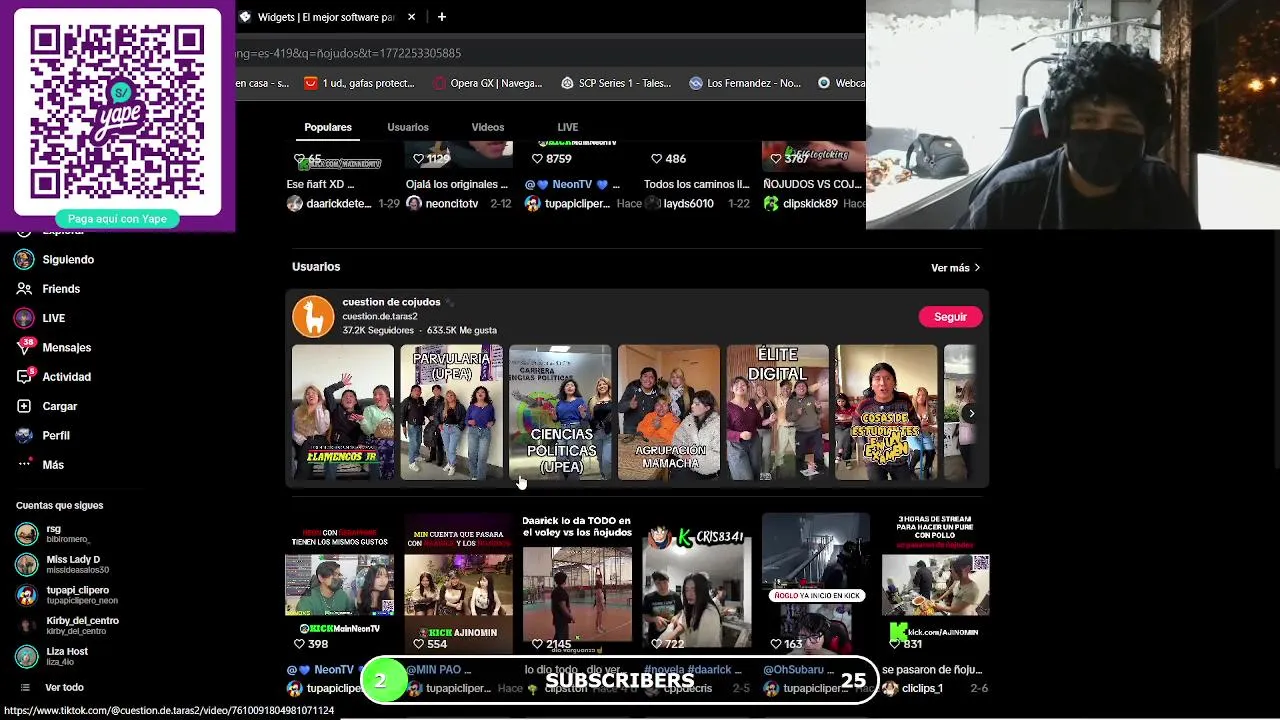
Task: Click tupapi_clipero account avatar
Action: [x=27, y=595]
